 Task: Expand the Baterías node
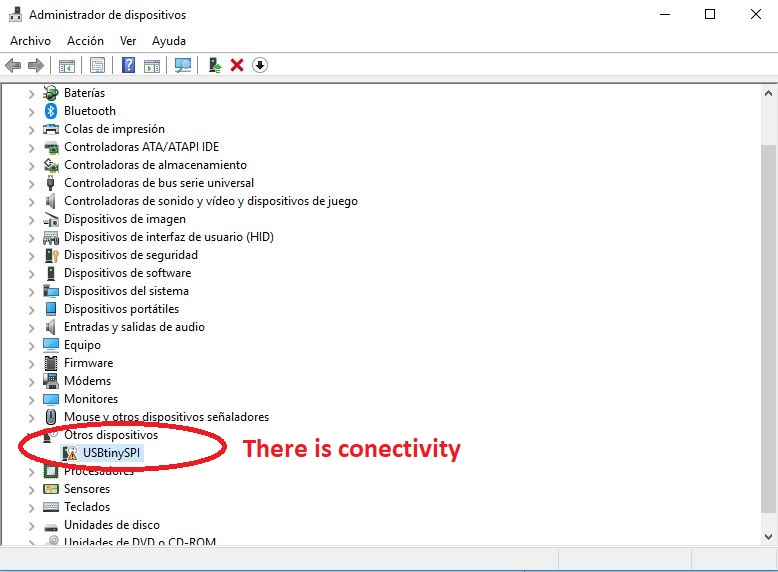[x=31, y=93]
